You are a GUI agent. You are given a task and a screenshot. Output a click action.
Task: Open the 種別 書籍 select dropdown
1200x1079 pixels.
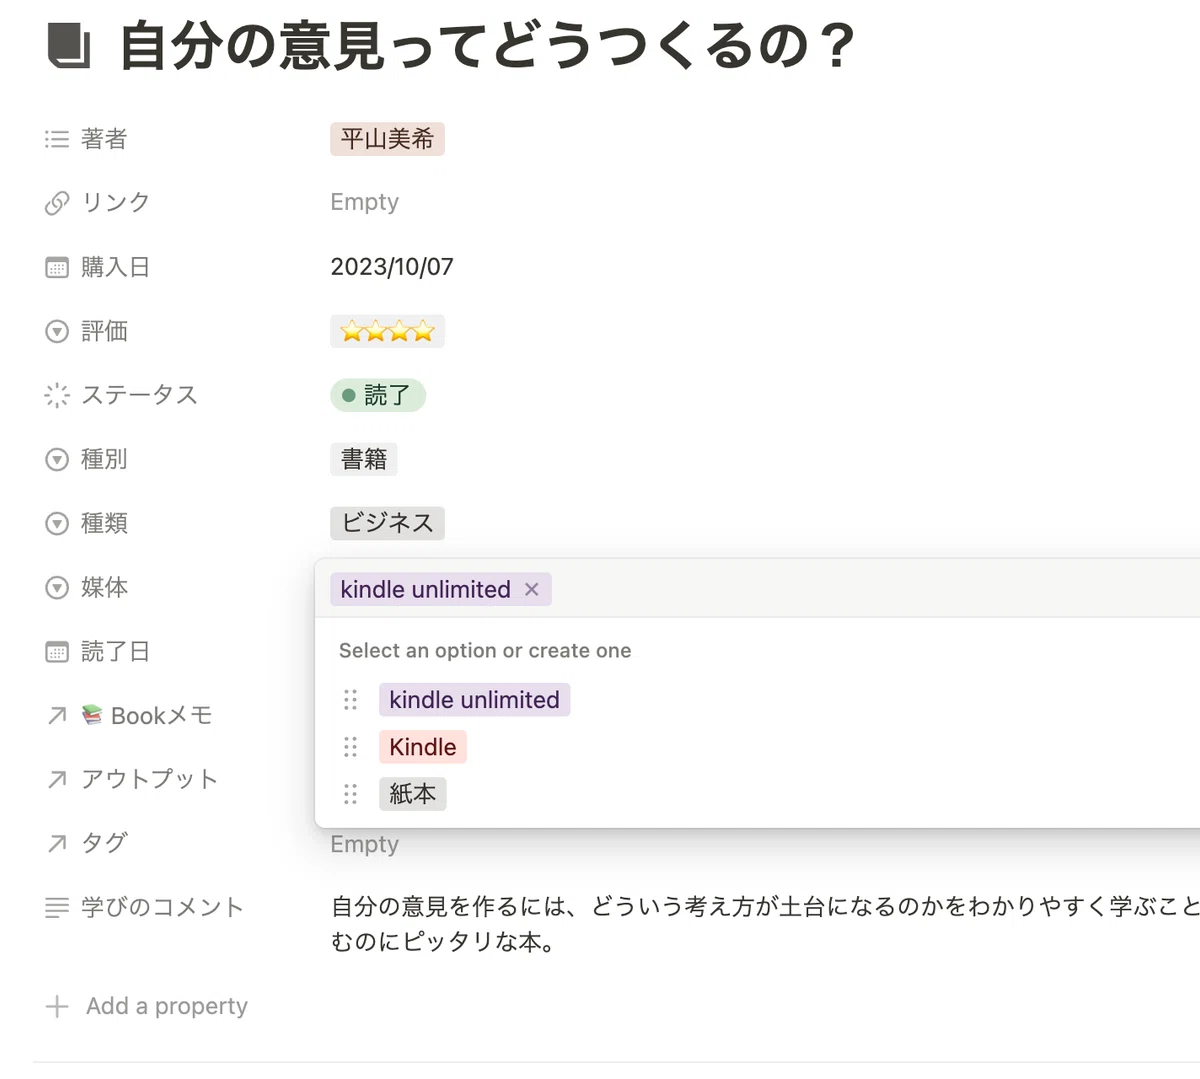pyautogui.click(x=364, y=459)
